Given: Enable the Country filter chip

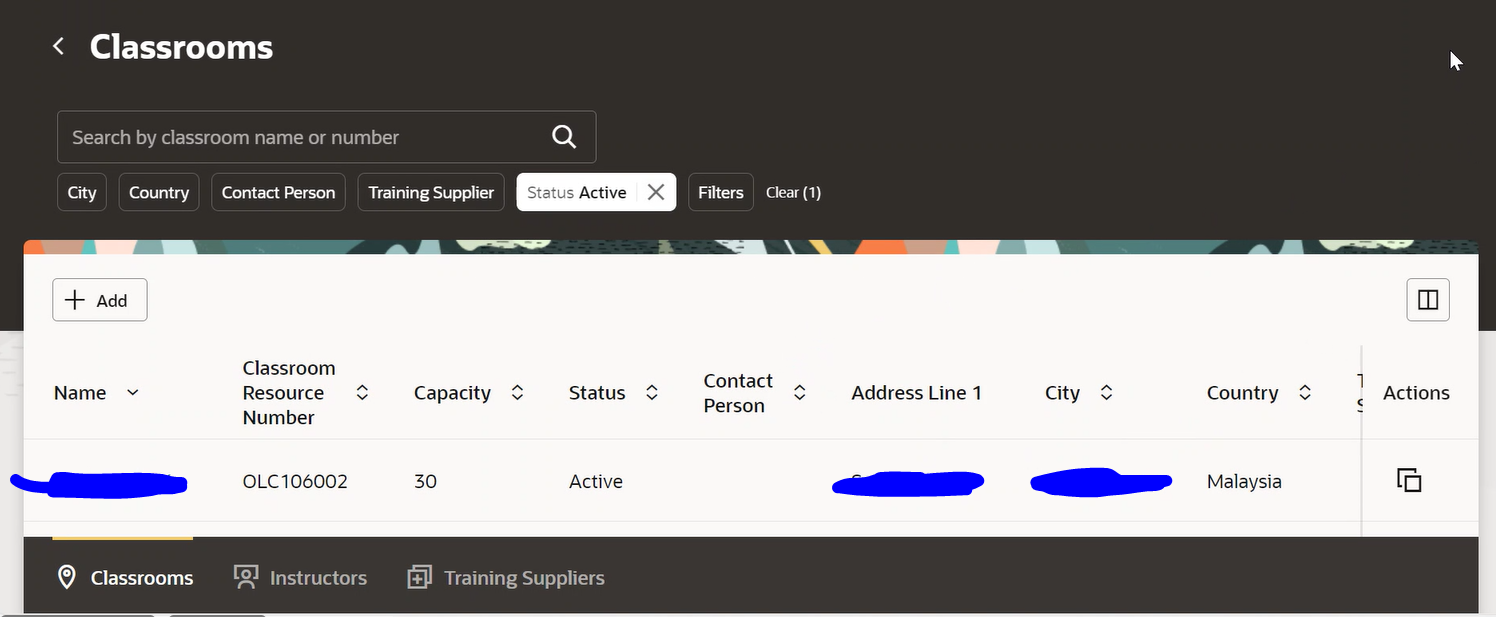Looking at the screenshot, I should point(158,191).
